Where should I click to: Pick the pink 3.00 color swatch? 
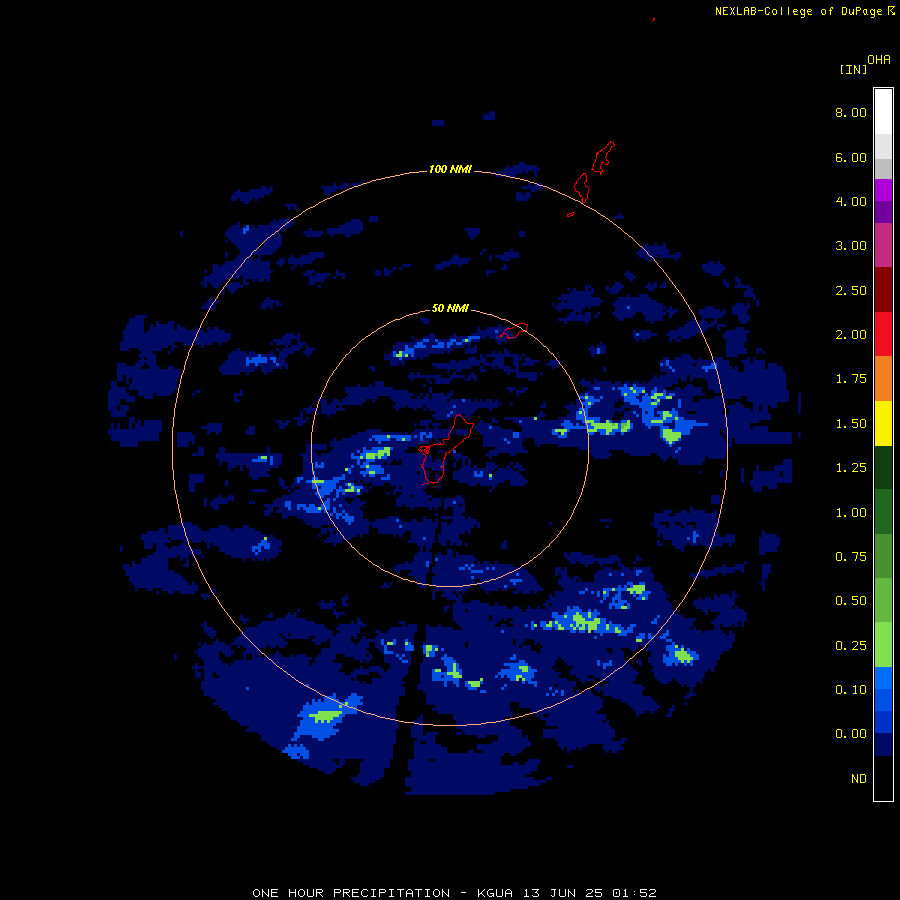(x=883, y=245)
